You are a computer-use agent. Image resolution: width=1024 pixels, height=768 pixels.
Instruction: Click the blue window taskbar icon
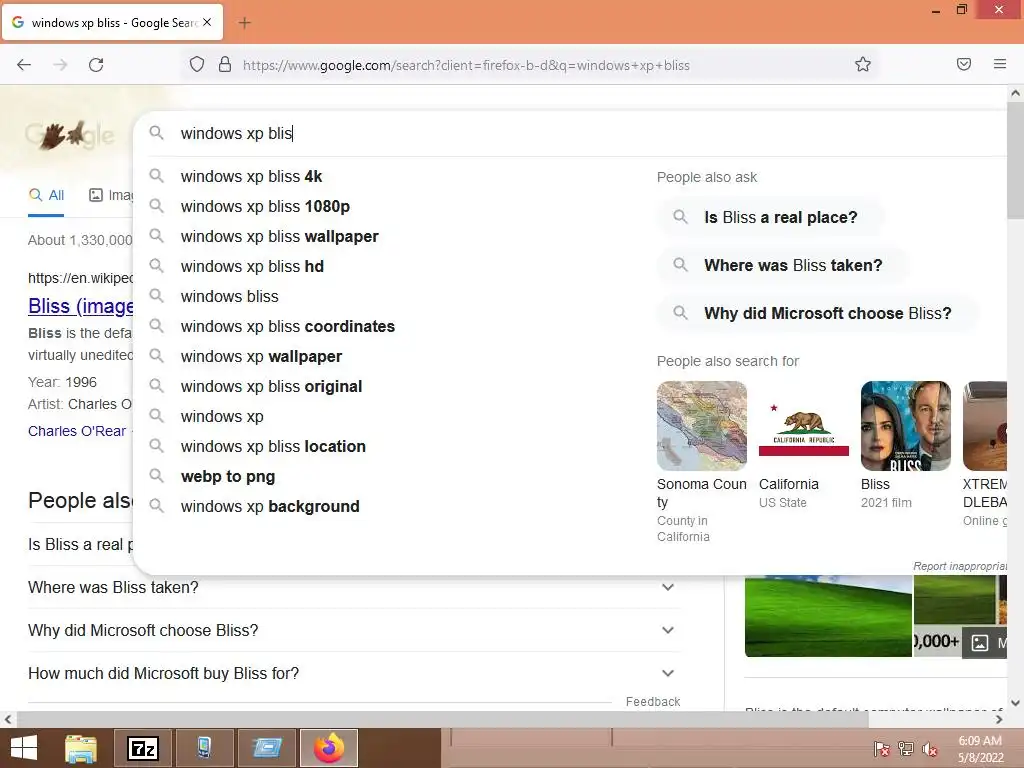click(267, 748)
